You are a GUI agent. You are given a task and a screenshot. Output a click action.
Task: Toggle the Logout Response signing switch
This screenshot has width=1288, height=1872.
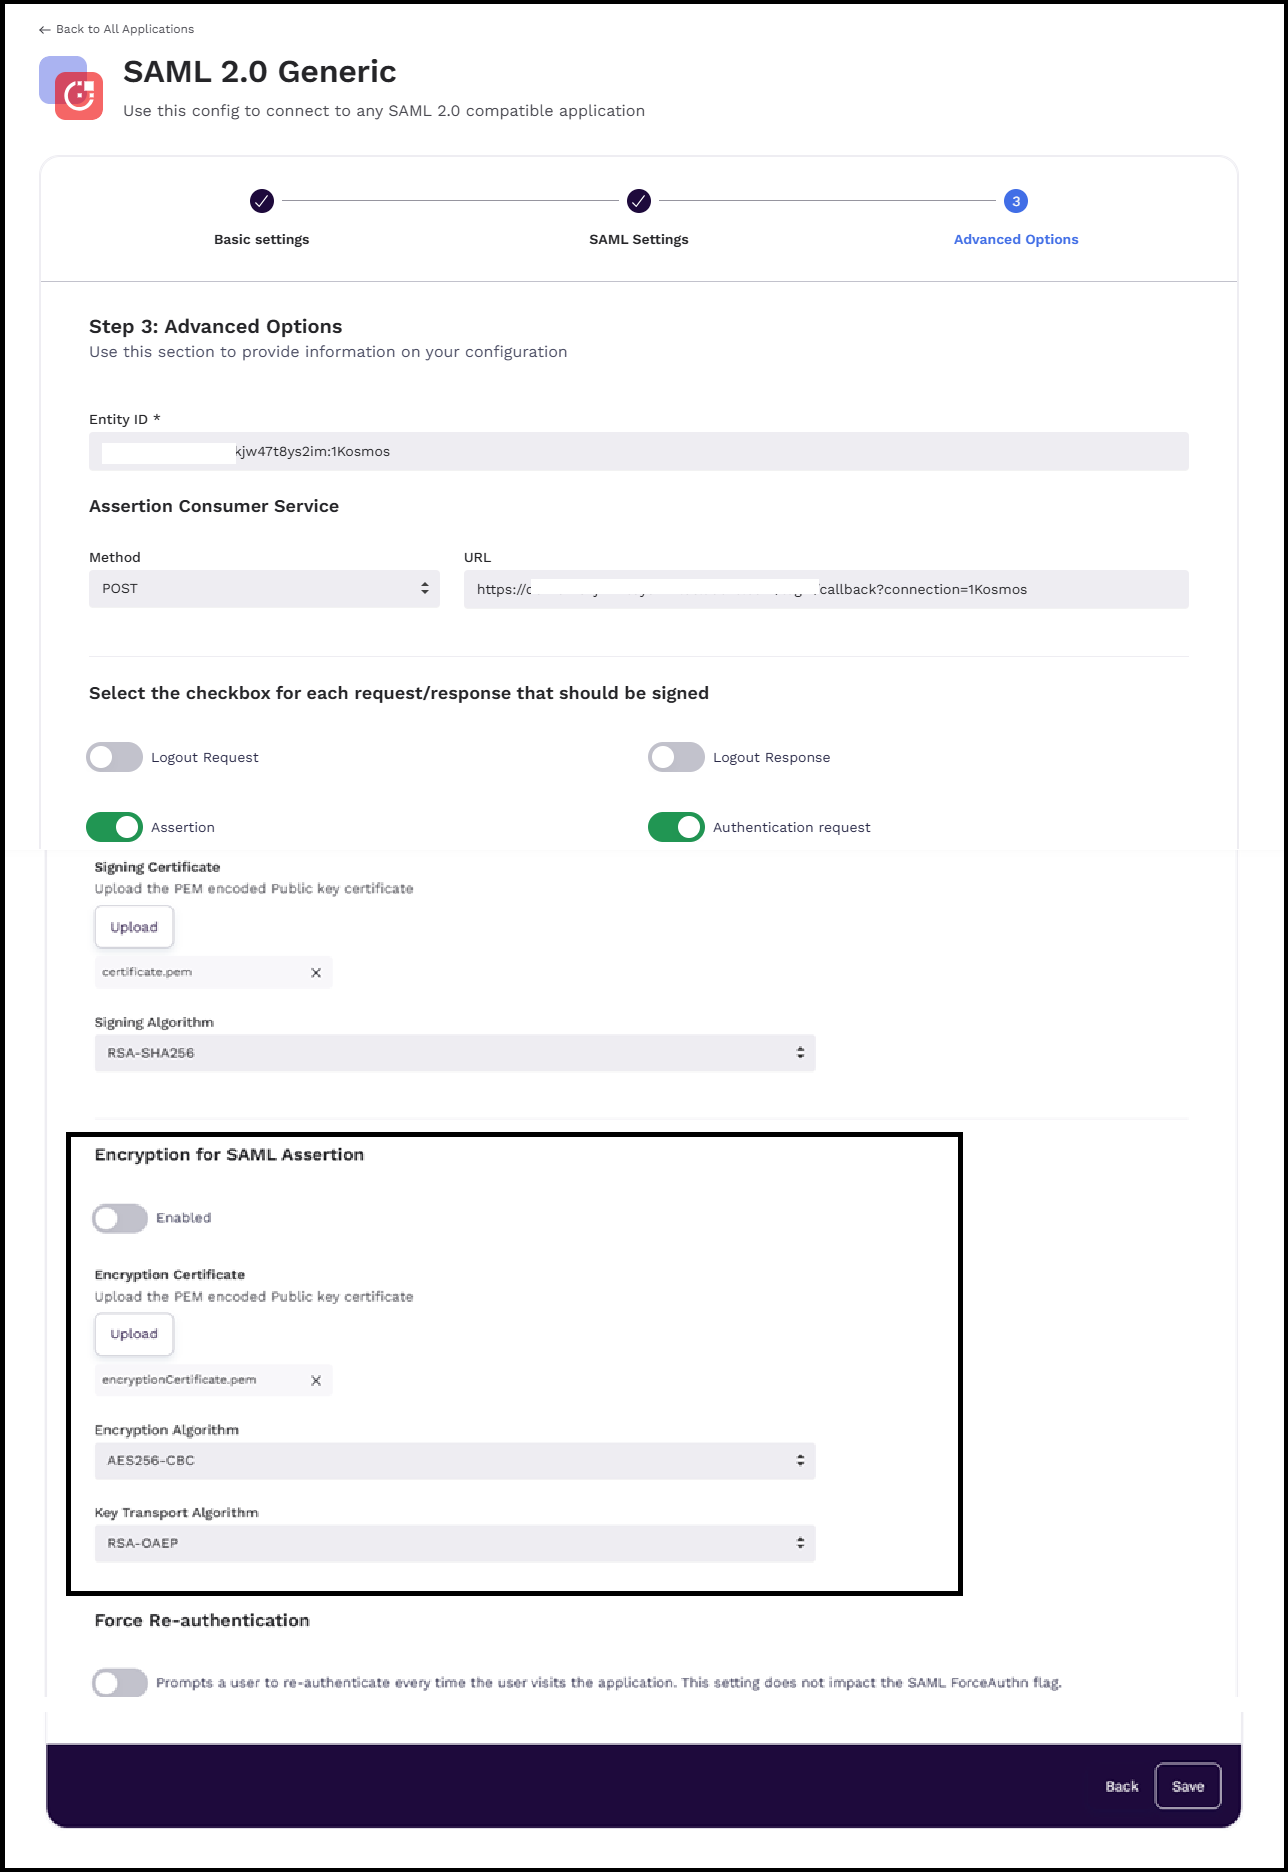[x=676, y=757]
